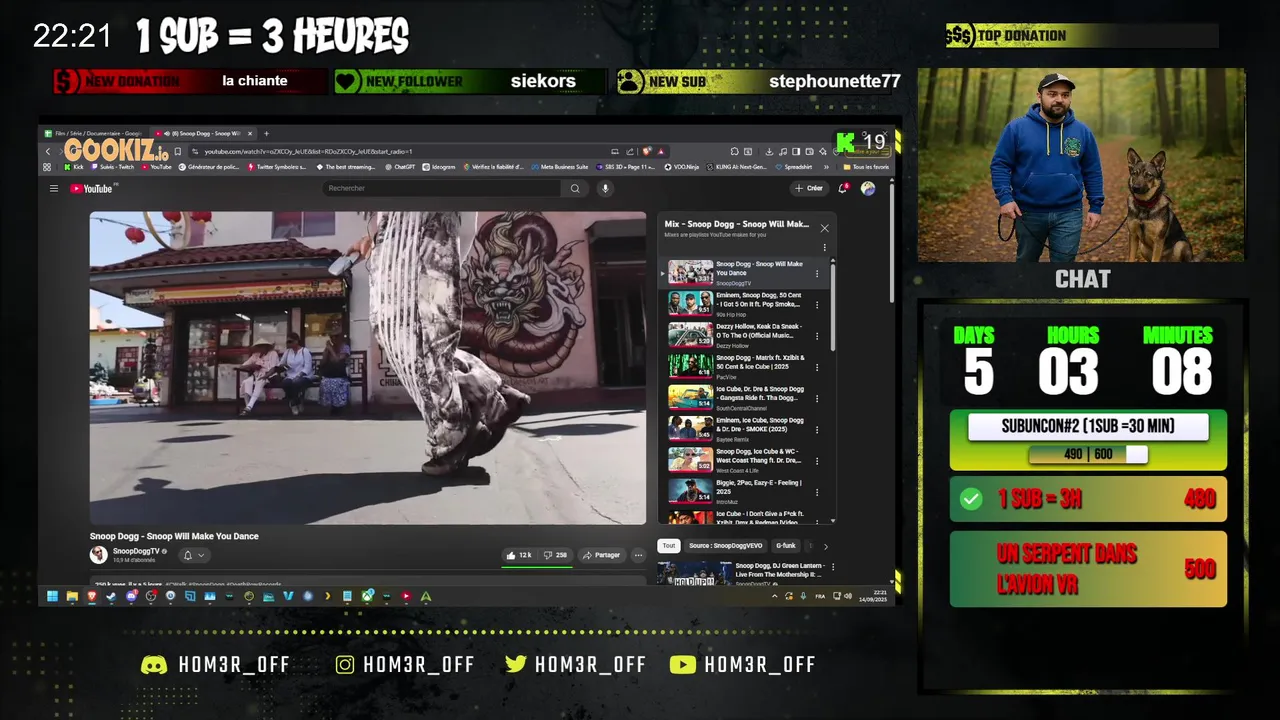Open the Kick bookmark
This screenshot has height=720, width=1280.
74,167
